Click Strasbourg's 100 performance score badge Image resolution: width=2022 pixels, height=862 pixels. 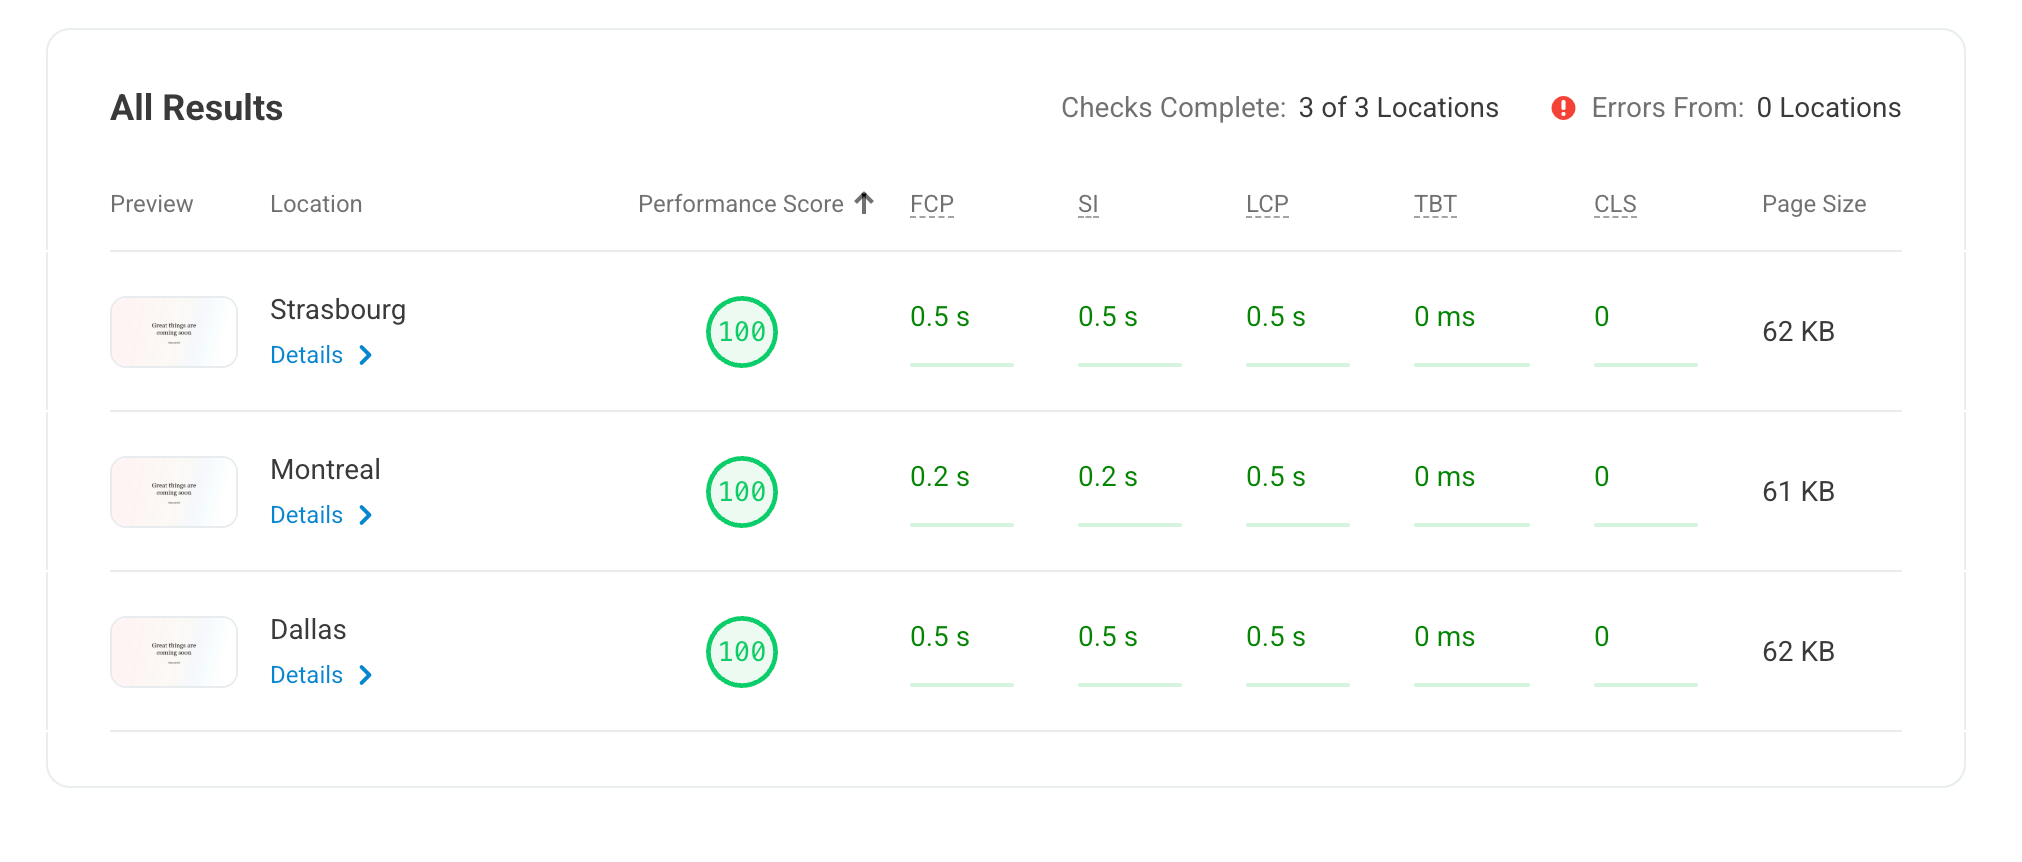coord(742,332)
